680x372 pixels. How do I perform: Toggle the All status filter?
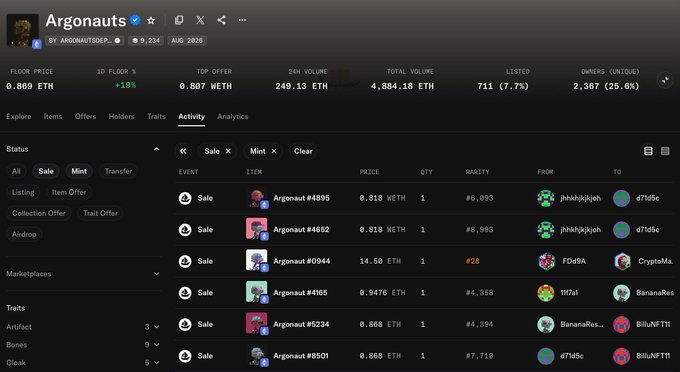pyautogui.click(x=16, y=171)
